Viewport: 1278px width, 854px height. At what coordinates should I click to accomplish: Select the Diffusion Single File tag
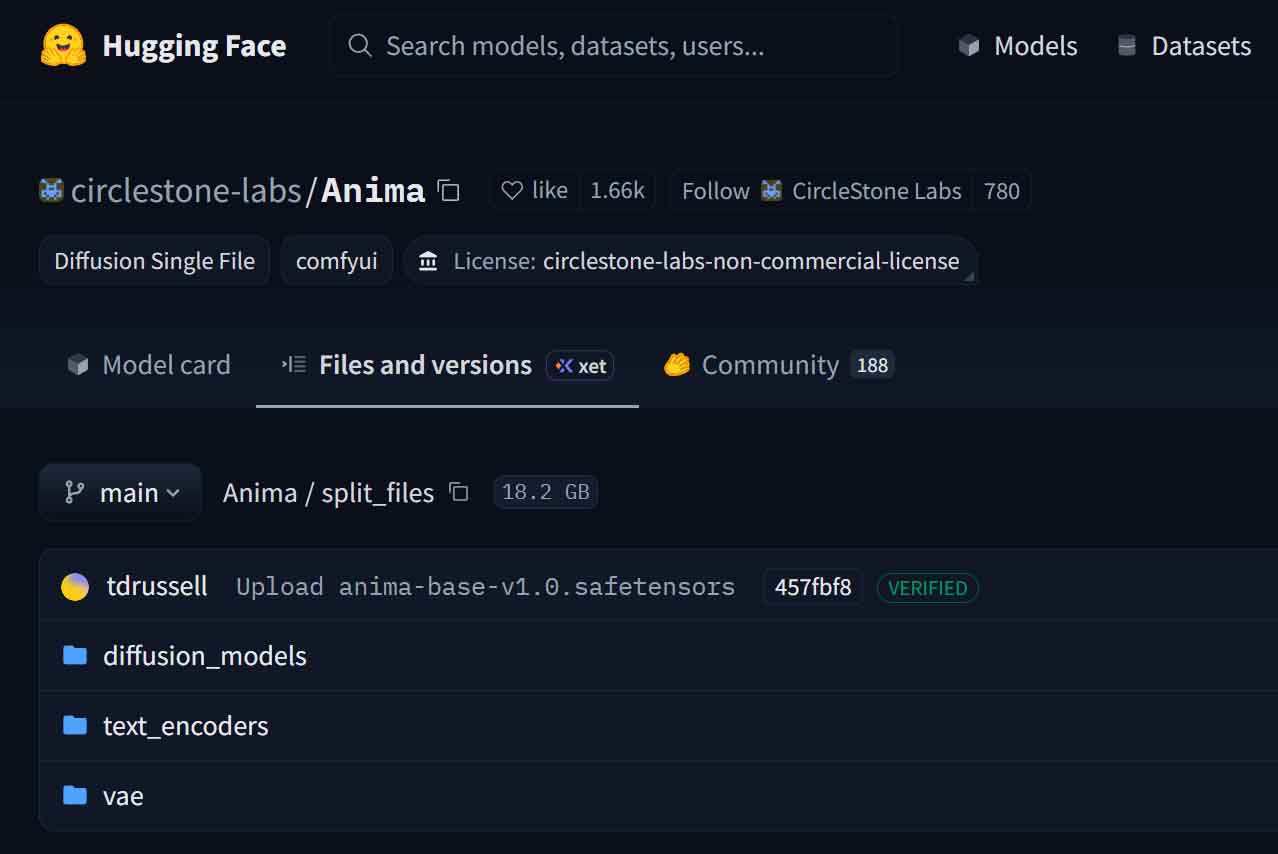[x=154, y=261]
